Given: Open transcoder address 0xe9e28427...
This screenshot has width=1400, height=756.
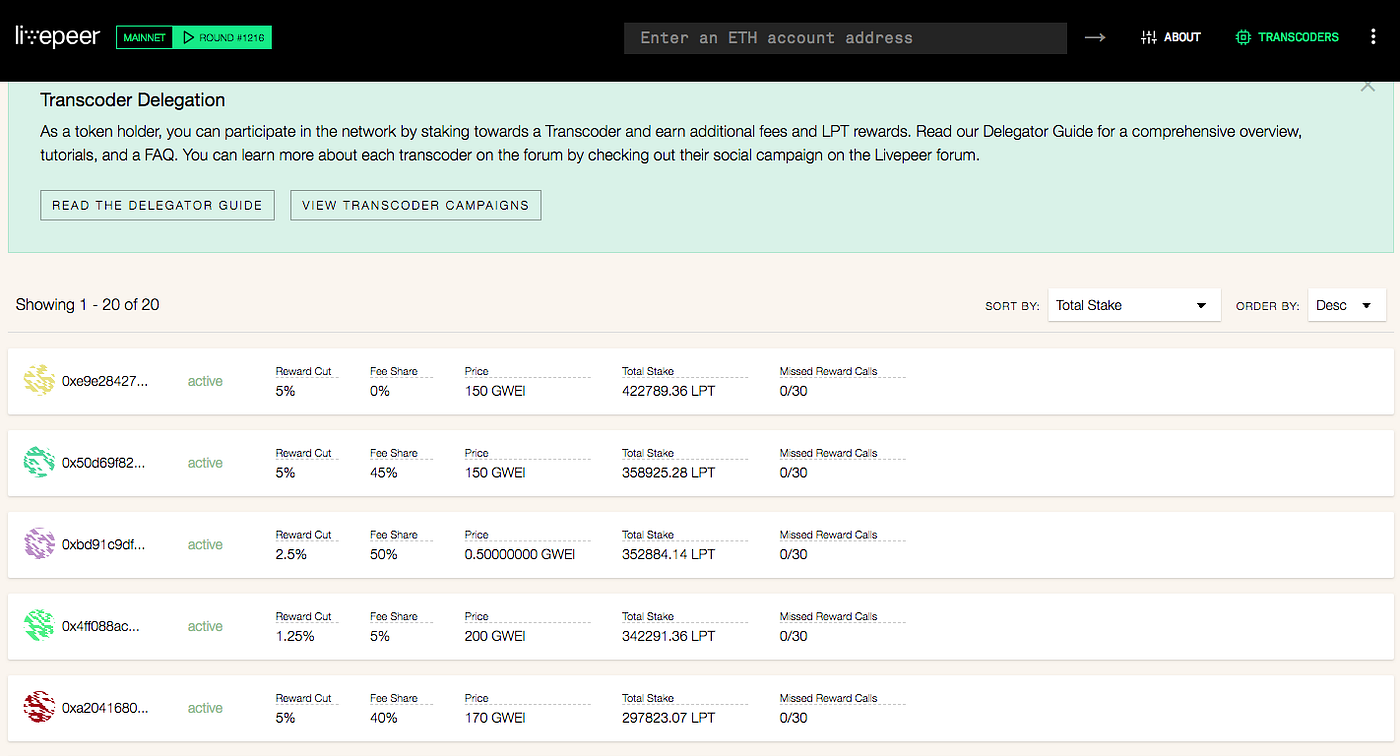Looking at the screenshot, I should click(105, 381).
